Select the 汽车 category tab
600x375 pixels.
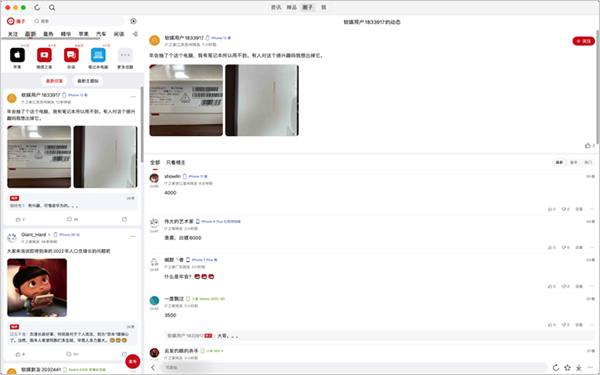click(x=101, y=34)
